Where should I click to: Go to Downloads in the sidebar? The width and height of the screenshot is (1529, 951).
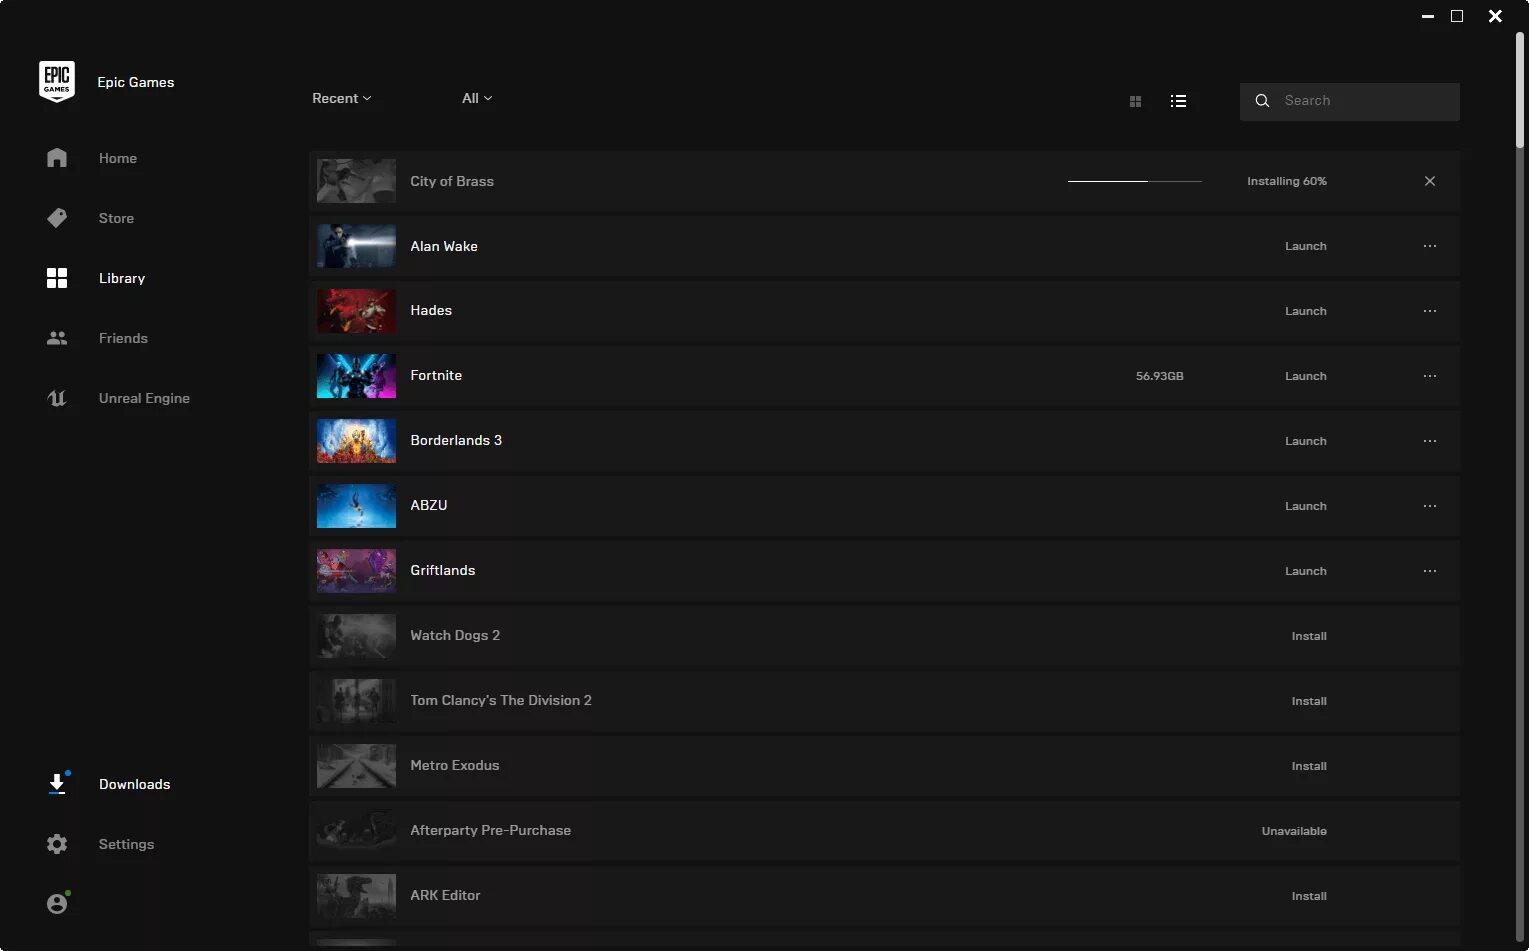(134, 784)
